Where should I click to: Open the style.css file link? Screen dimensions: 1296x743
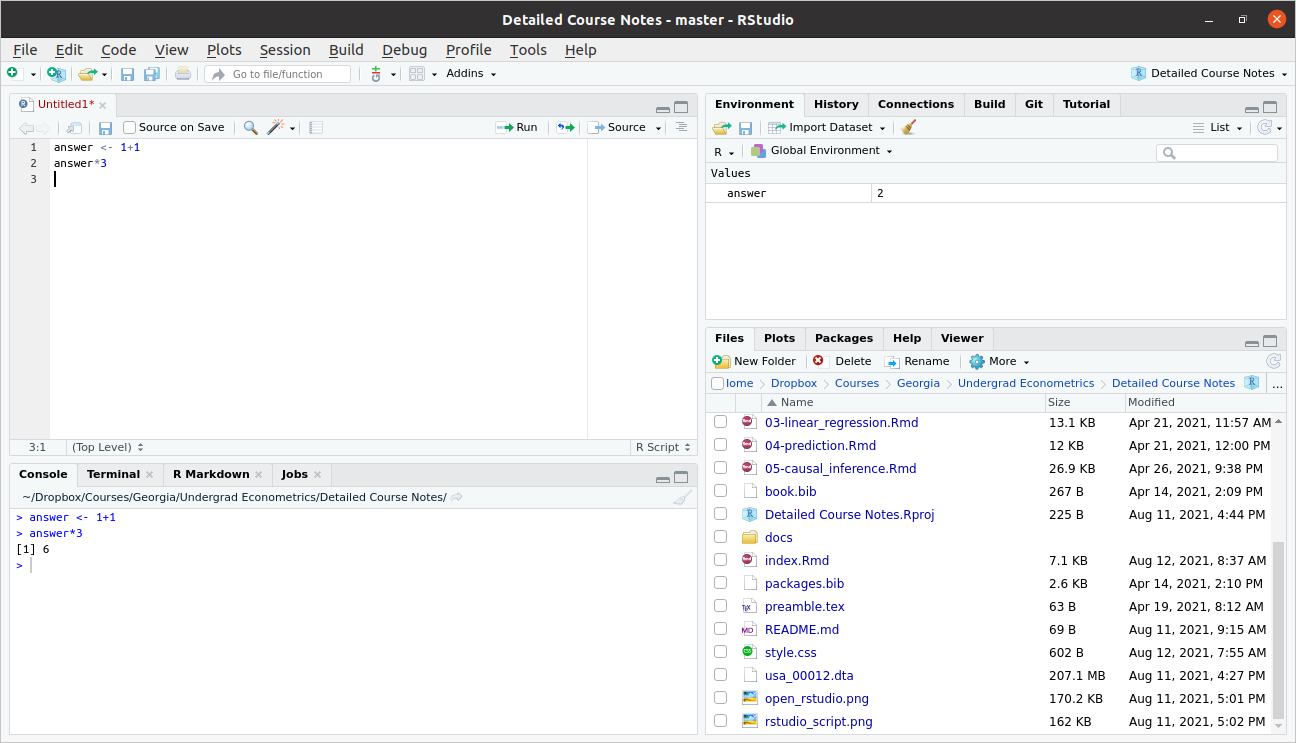click(x=790, y=652)
